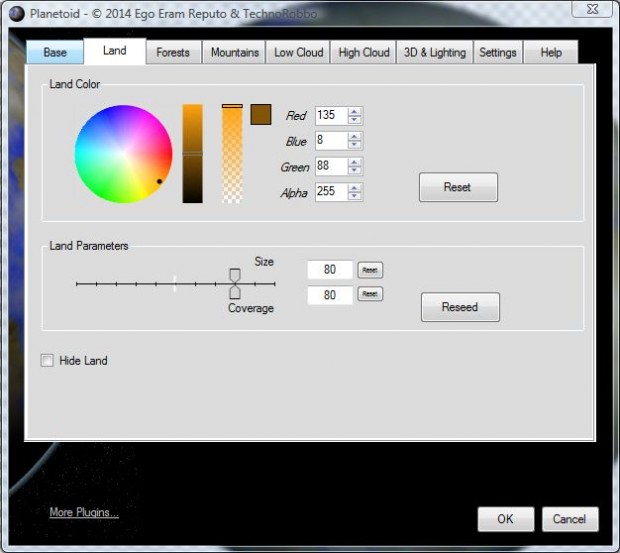
Task: Click the small Reset button beside Coverage
Action: click(x=370, y=294)
